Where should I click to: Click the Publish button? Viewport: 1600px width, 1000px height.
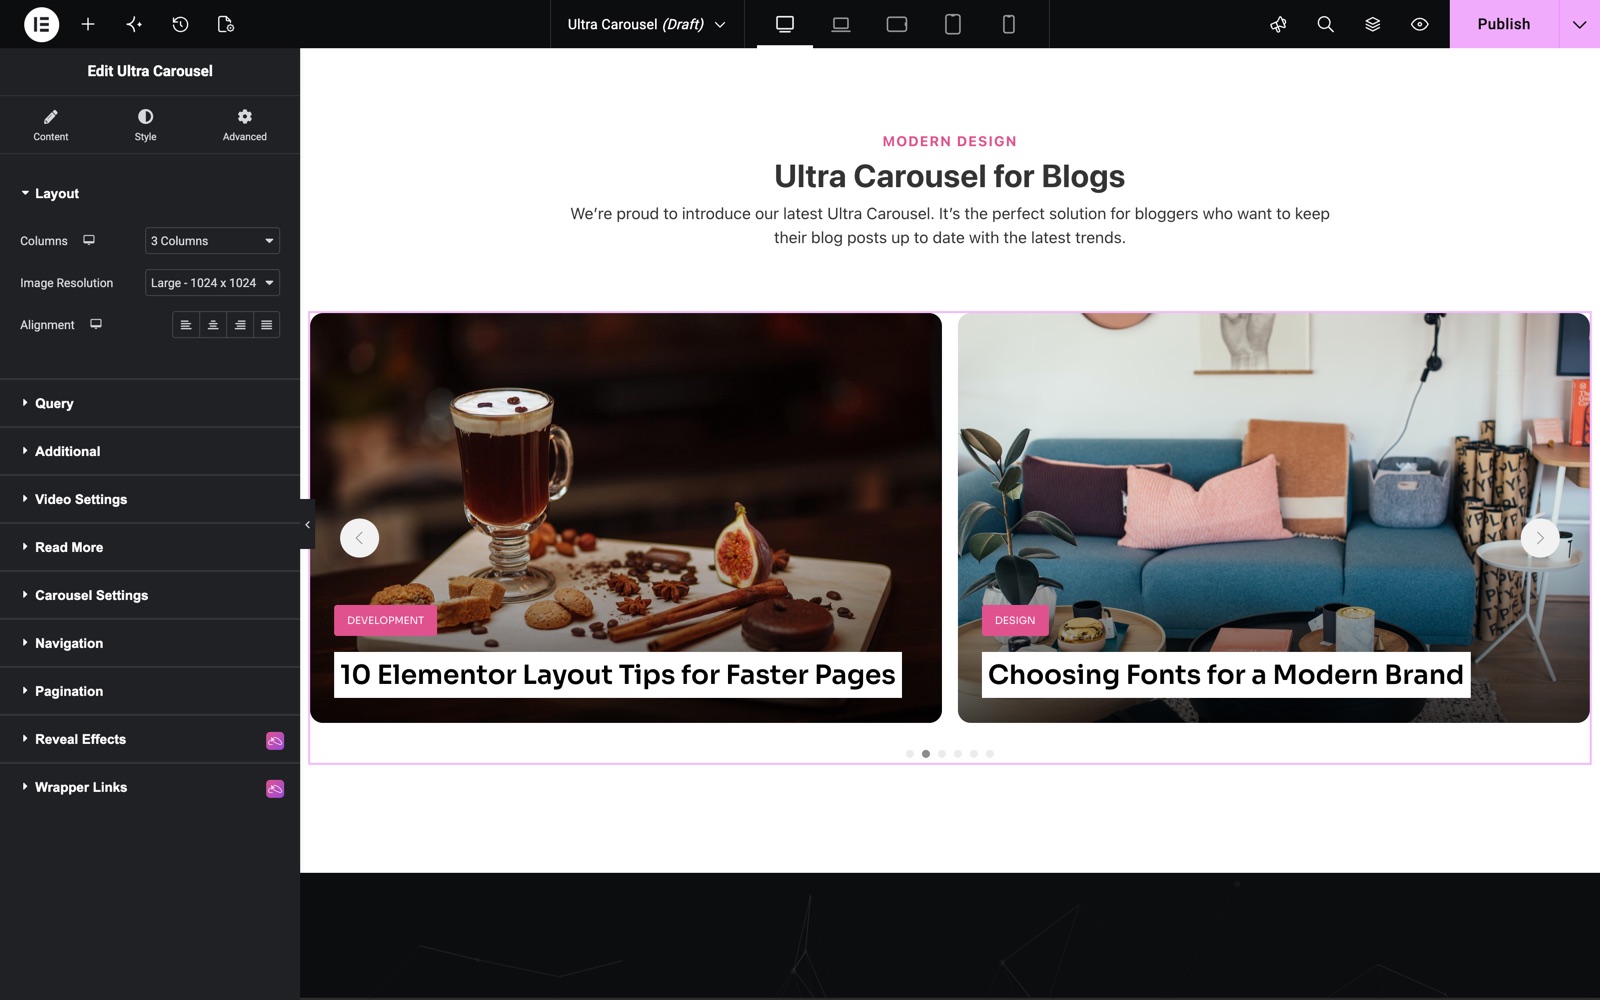1504,24
